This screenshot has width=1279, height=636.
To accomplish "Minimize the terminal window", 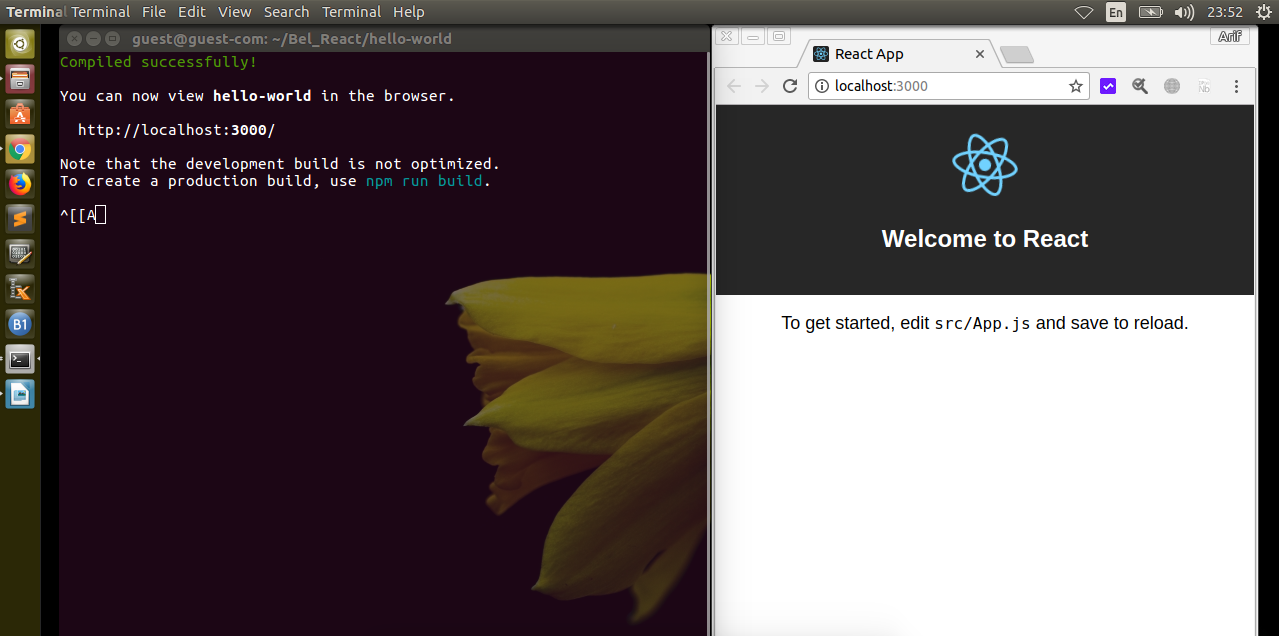I will click(93, 39).
